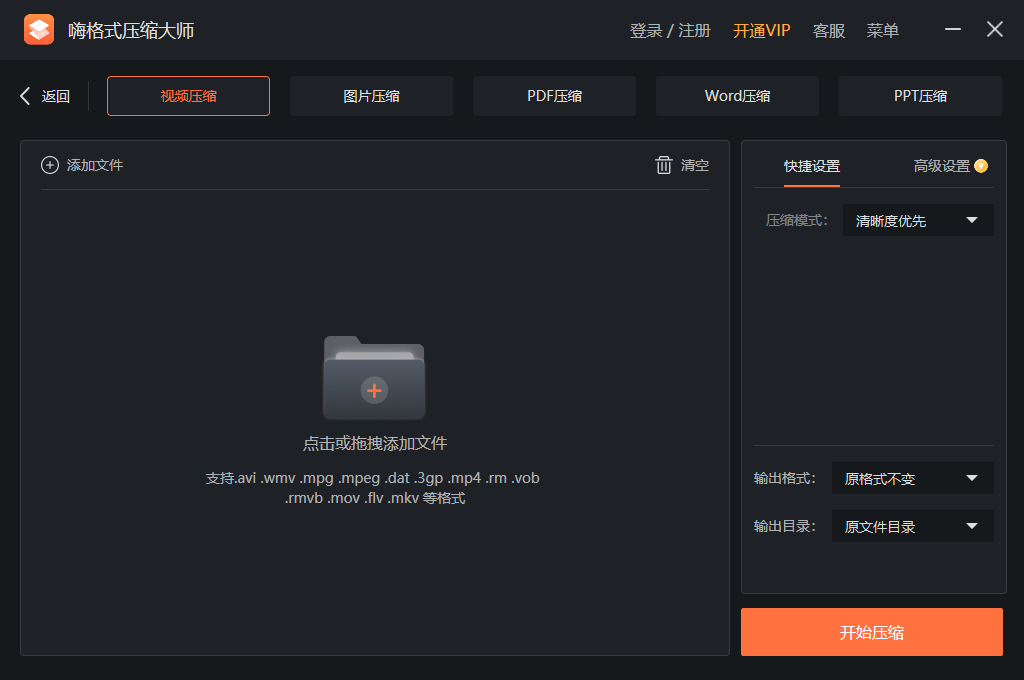Screen dimensions: 1024x680
Task: Open the 菜单 menu
Action: pyautogui.click(x=883, y=30)
